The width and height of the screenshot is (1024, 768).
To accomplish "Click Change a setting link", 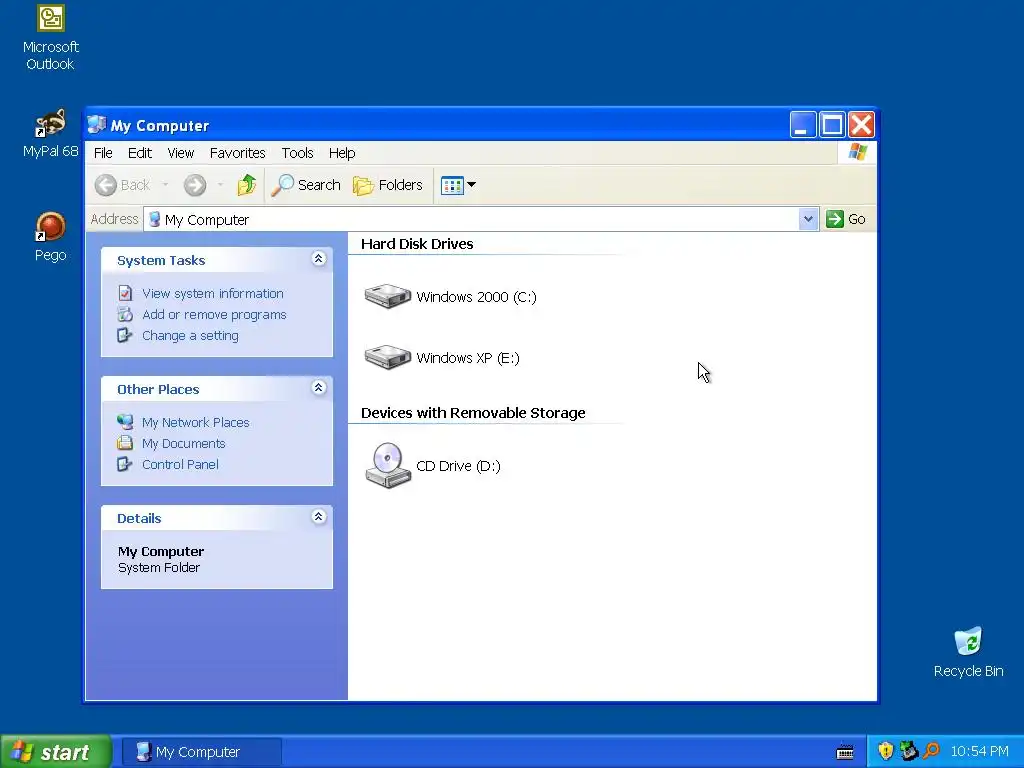I will pyautogui.click(x=190, y=335).
